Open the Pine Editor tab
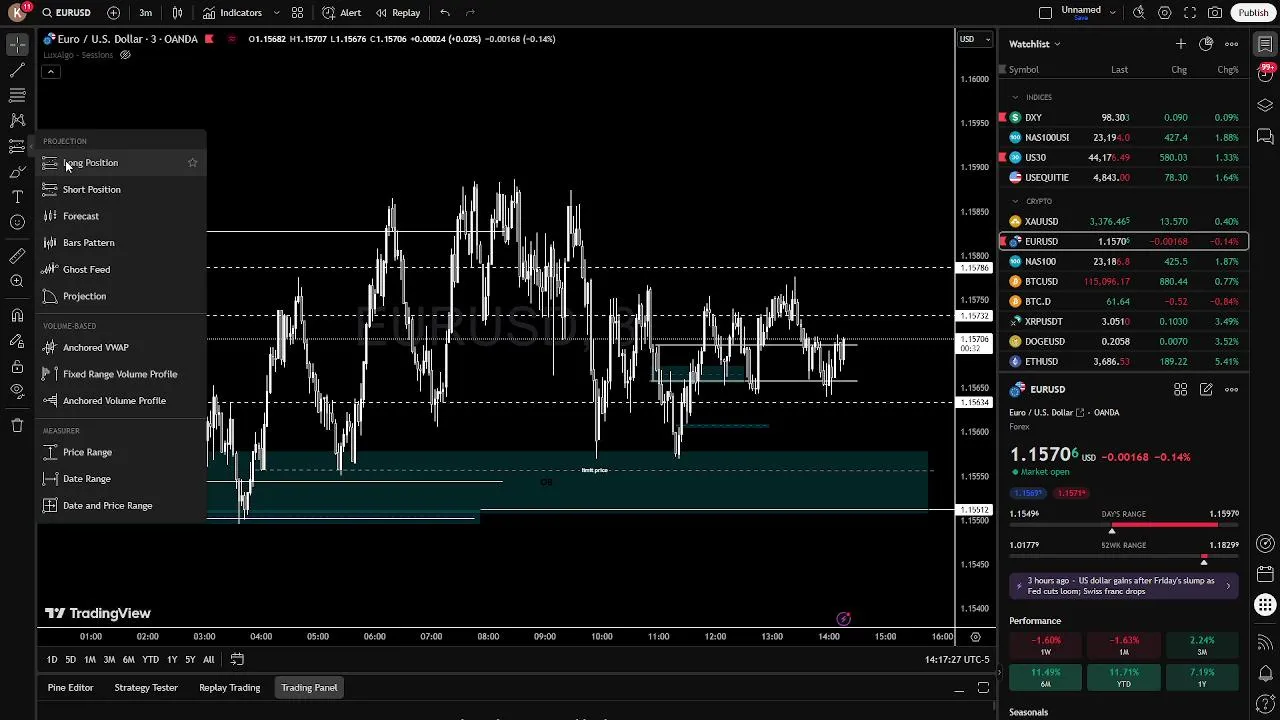 coord(70,688)
